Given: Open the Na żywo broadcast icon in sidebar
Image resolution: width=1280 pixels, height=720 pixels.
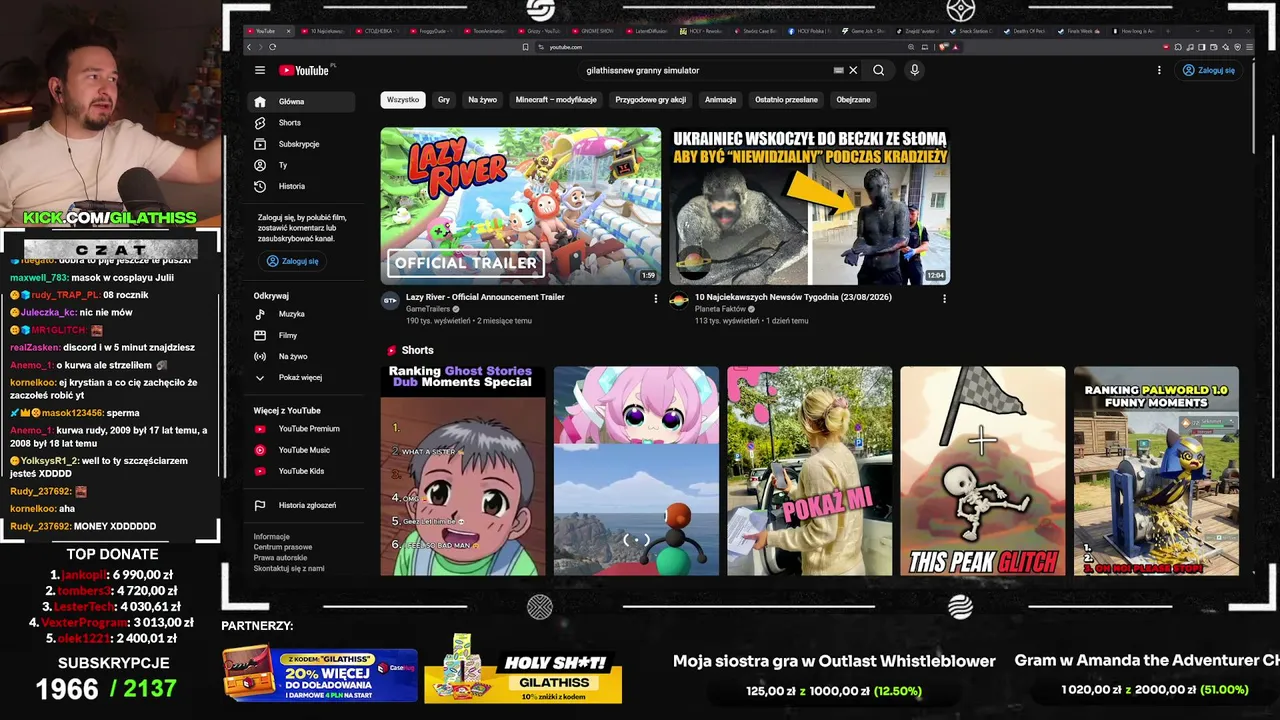Looking at the screenshot, I should pos(260,356).
